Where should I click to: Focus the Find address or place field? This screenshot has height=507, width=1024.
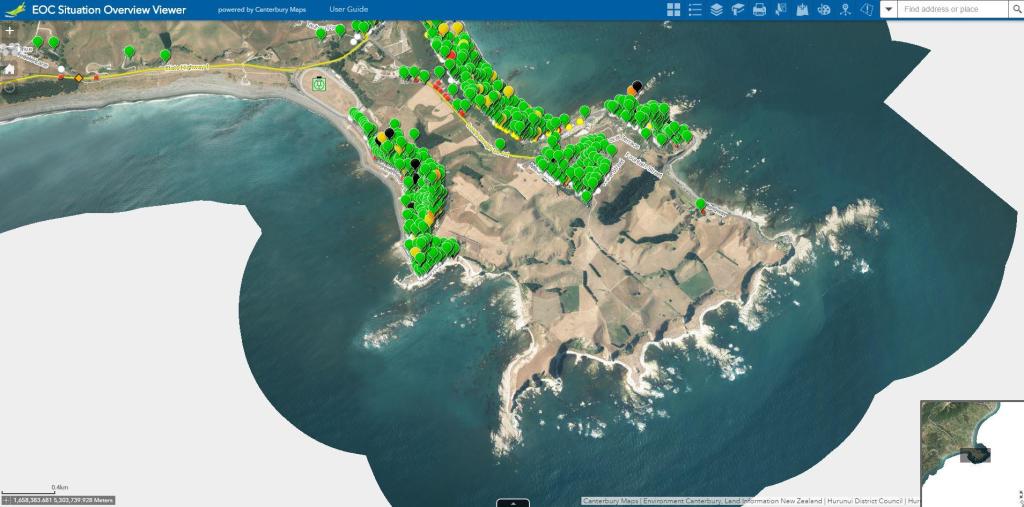(x=953, y=9)
